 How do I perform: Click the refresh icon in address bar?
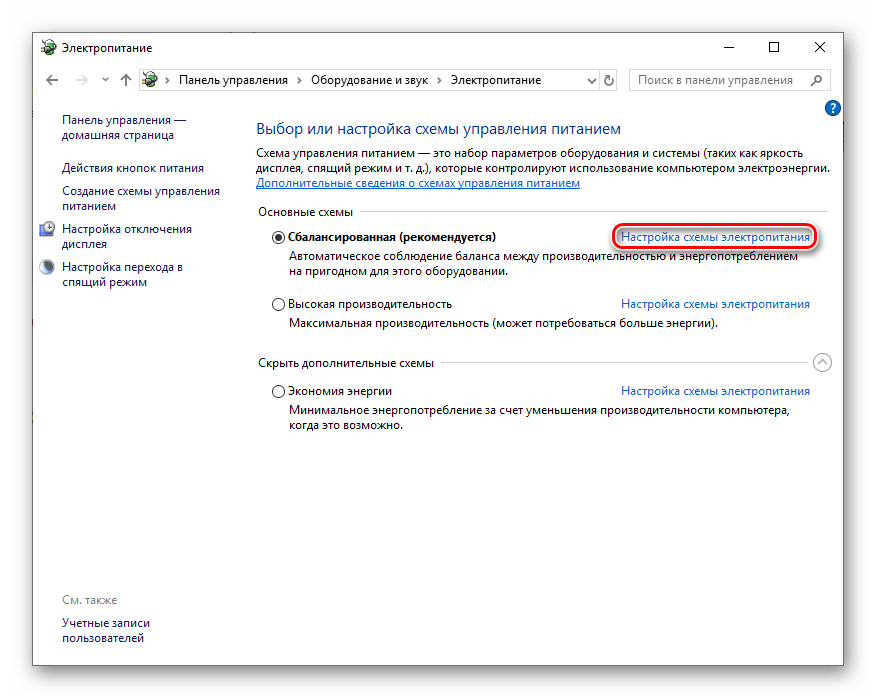pyautogui.click(x=610, y=80)
